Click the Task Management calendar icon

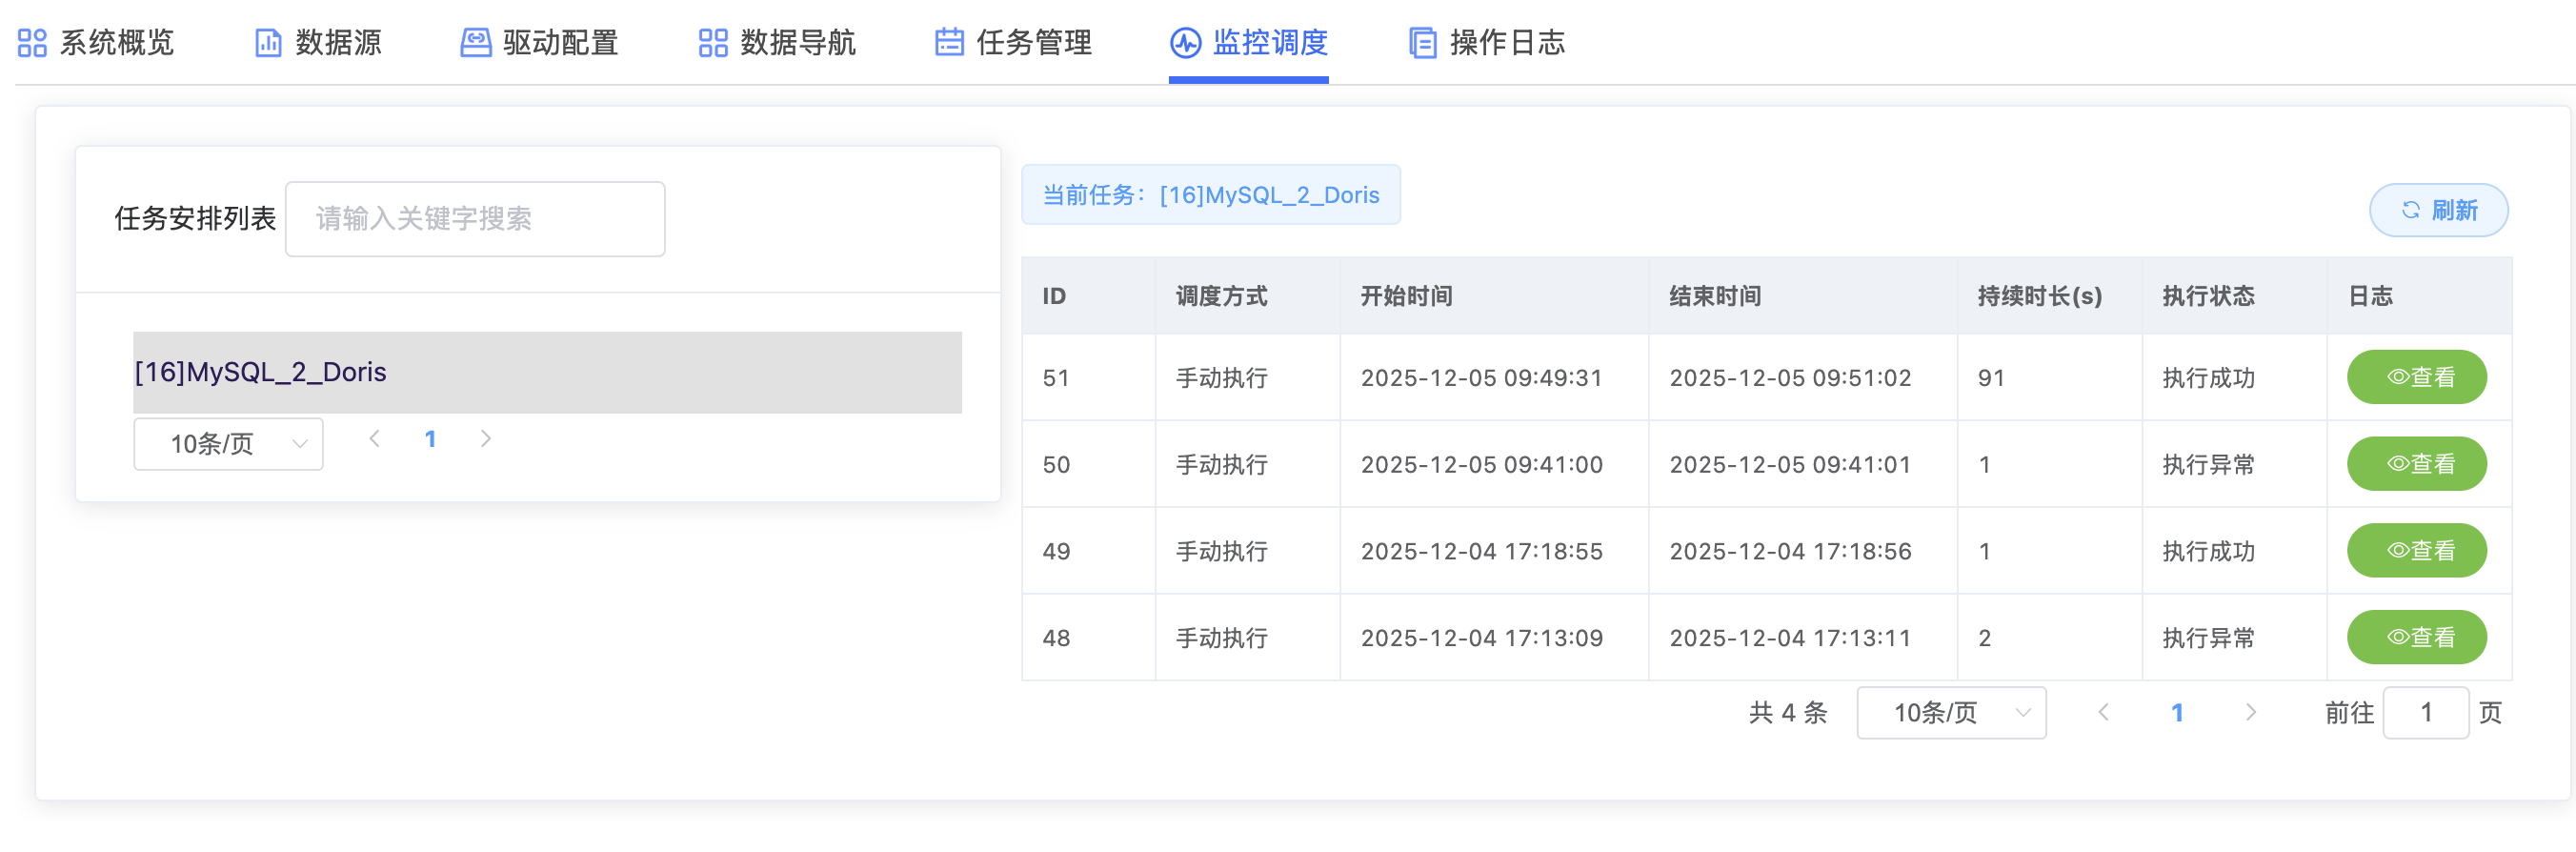point(948,43)
